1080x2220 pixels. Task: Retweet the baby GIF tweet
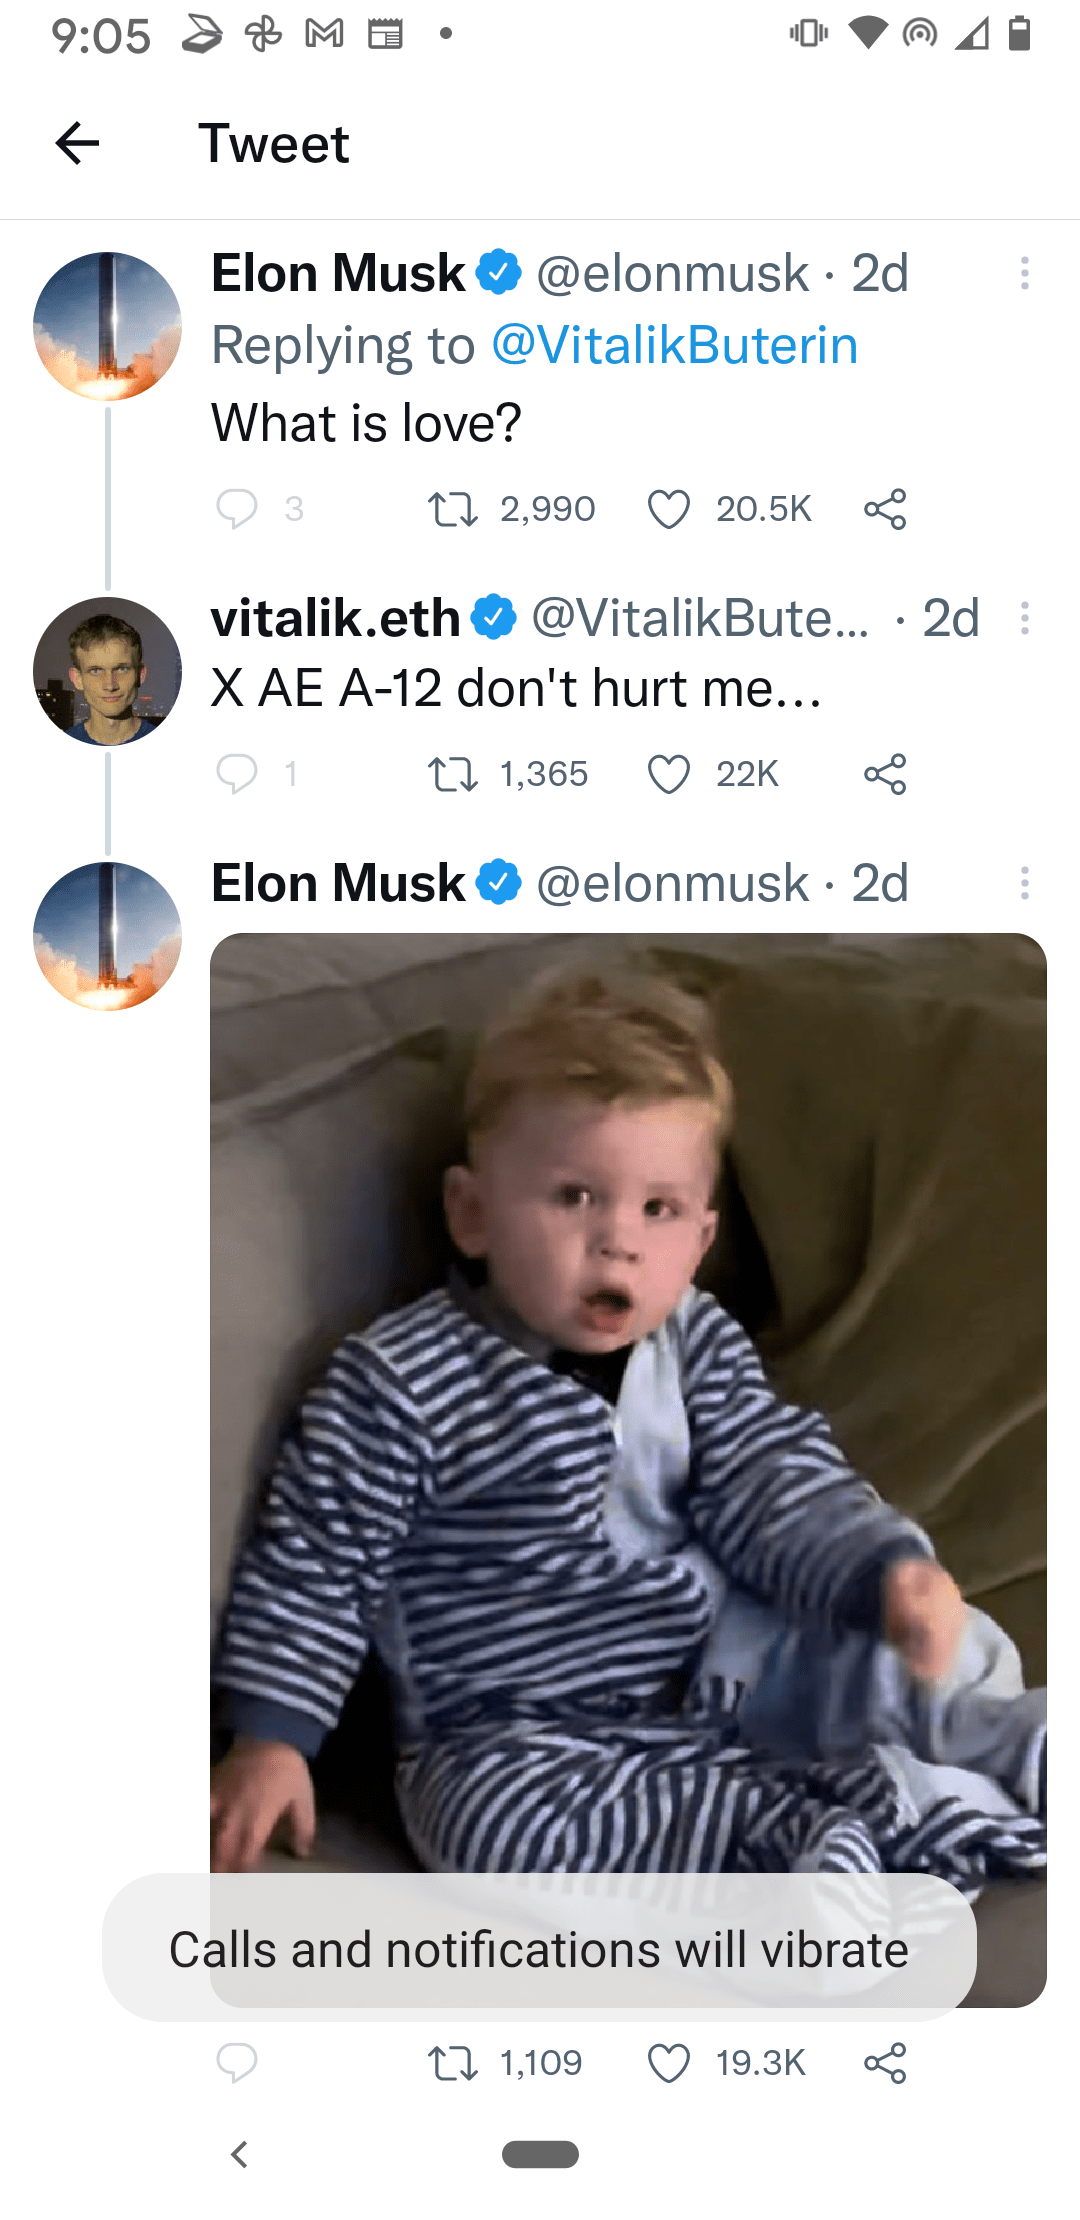click(452, 2063)
